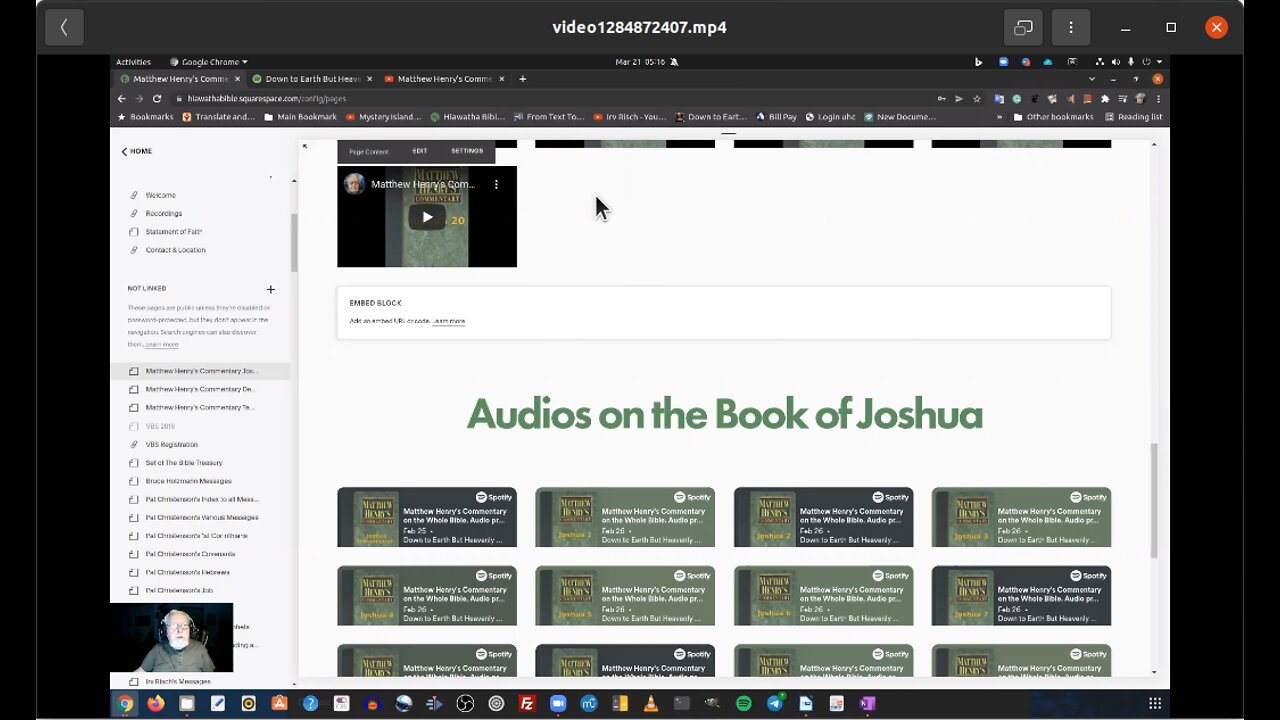Open Google Chrome from the dock
The width and height of the screenshot is (1280, 720).
click(125, 704)
